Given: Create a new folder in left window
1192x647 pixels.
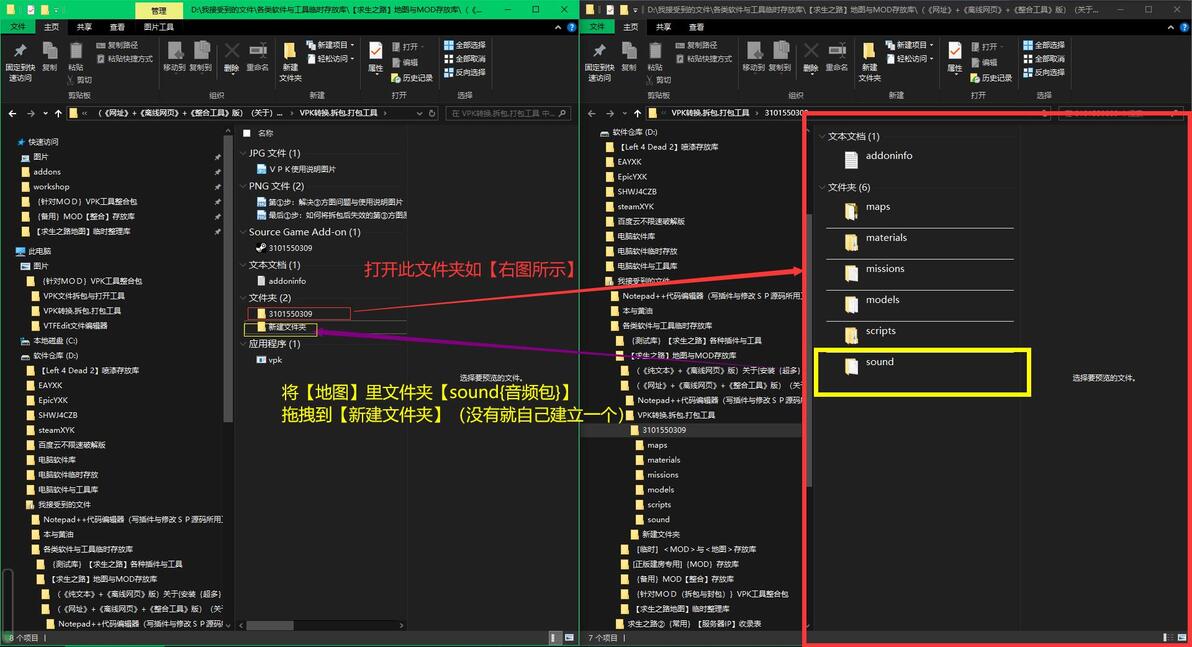Looking at the screenshot, I should click(290, 61).
